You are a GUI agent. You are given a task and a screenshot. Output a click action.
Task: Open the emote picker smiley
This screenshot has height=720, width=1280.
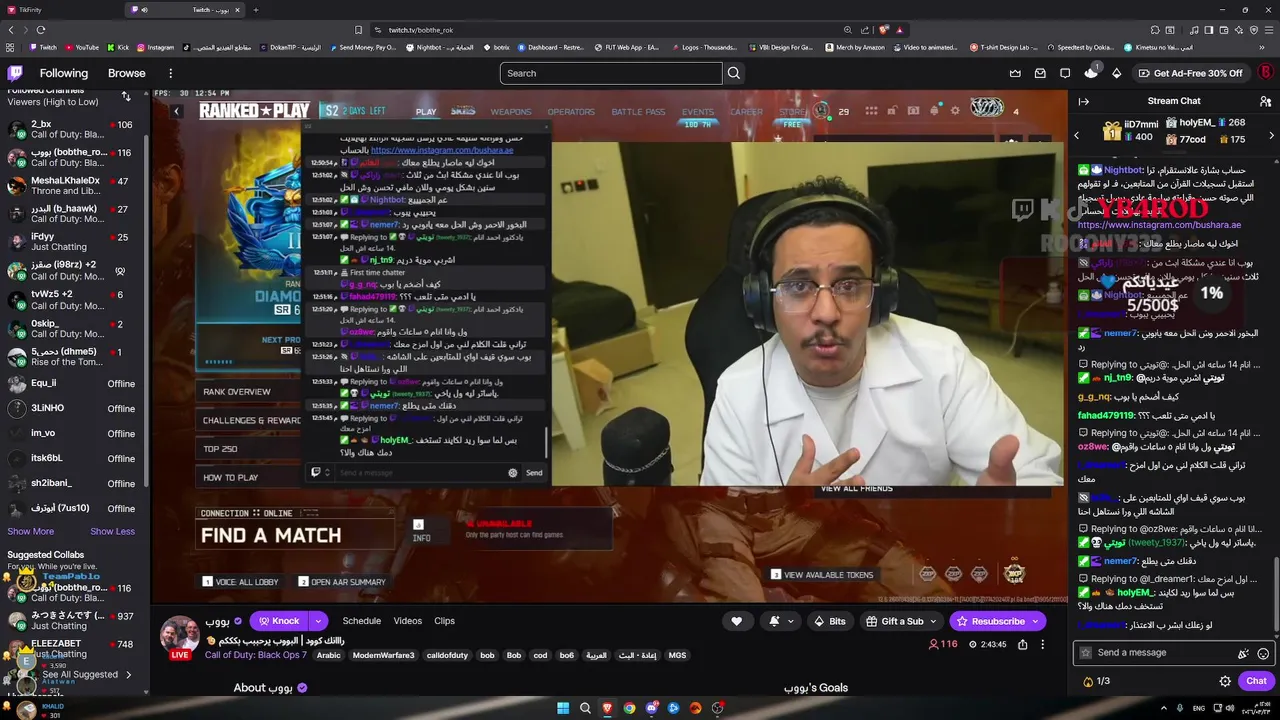(1263, 653)
